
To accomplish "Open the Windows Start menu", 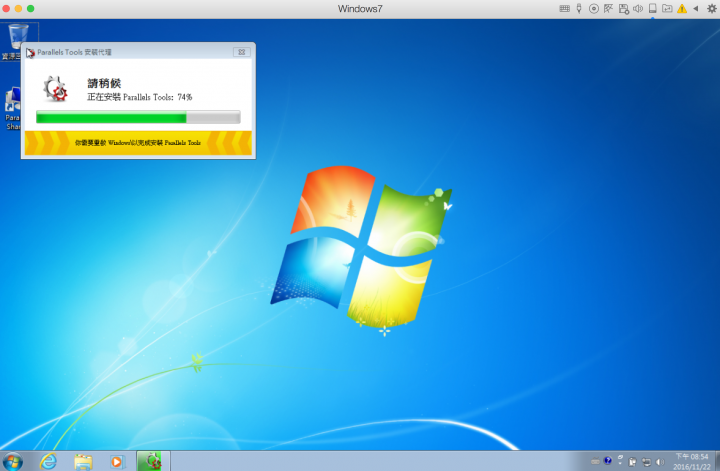I will tap(12, 461).
